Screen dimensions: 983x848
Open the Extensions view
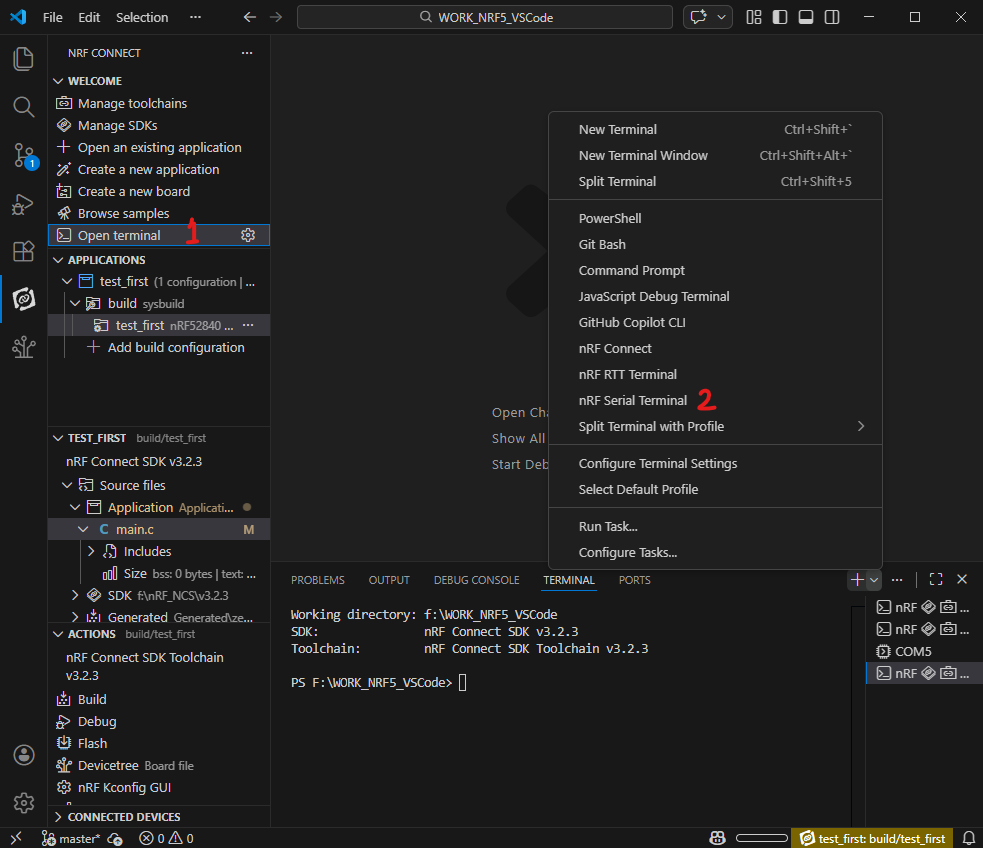tap(23, 251)
